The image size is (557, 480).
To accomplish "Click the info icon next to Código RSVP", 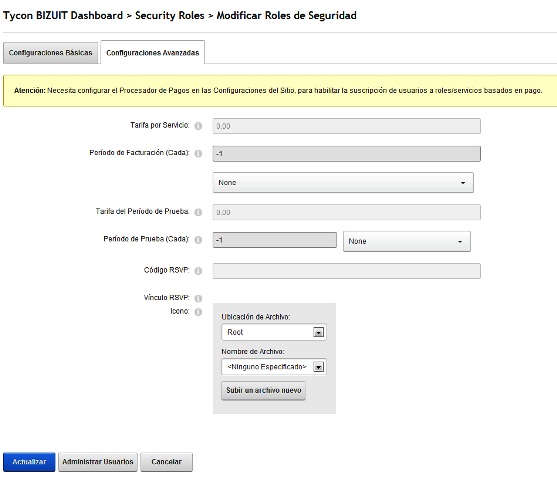I will click(x=198, y=271).
